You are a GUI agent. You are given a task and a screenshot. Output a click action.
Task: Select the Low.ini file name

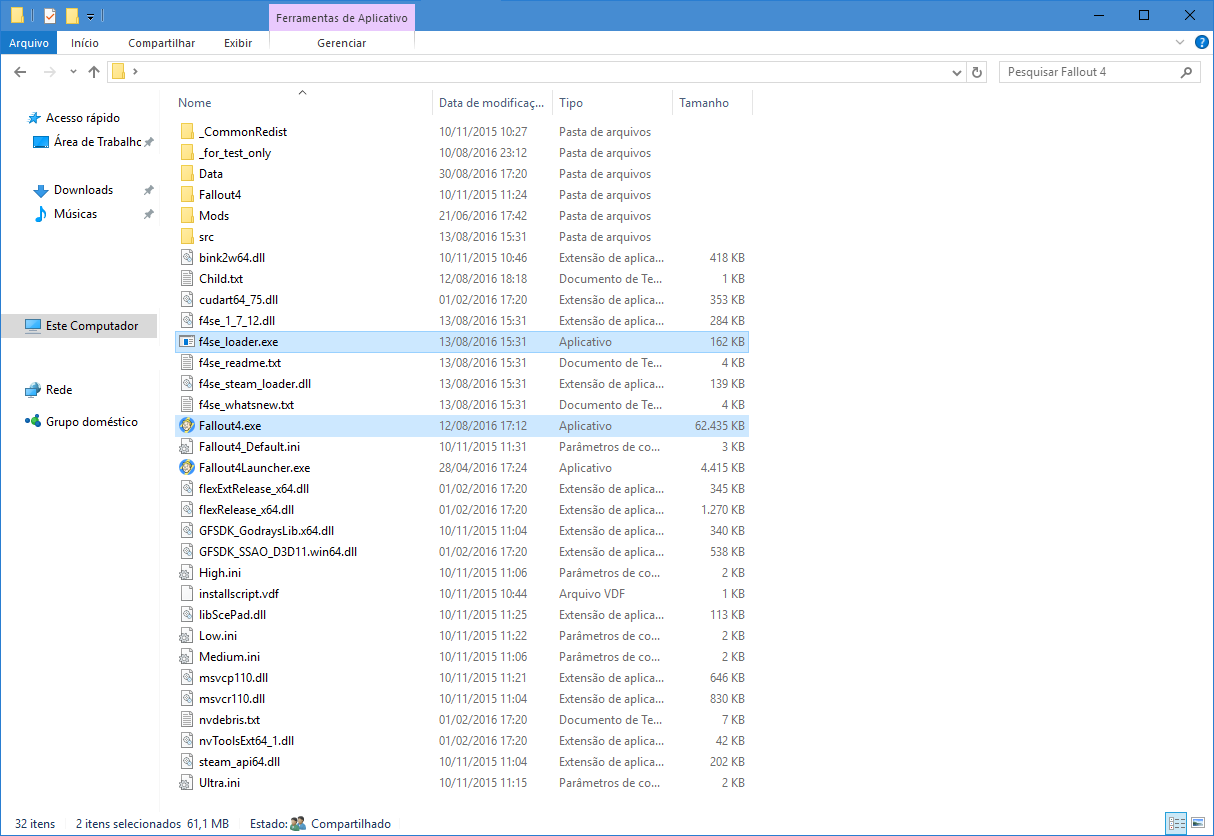point(218,636)
